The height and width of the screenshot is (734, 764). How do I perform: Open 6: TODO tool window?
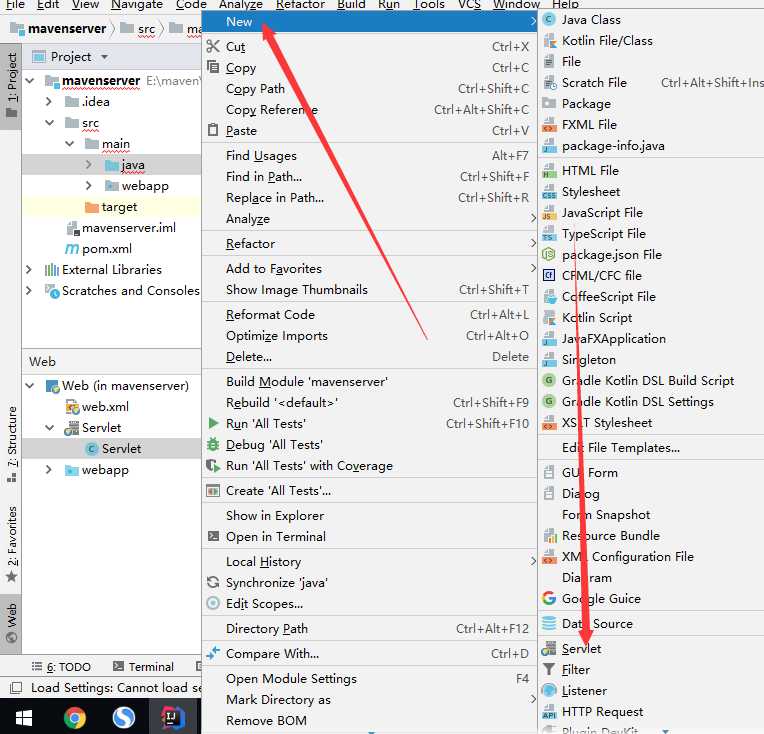click(61, 666)
